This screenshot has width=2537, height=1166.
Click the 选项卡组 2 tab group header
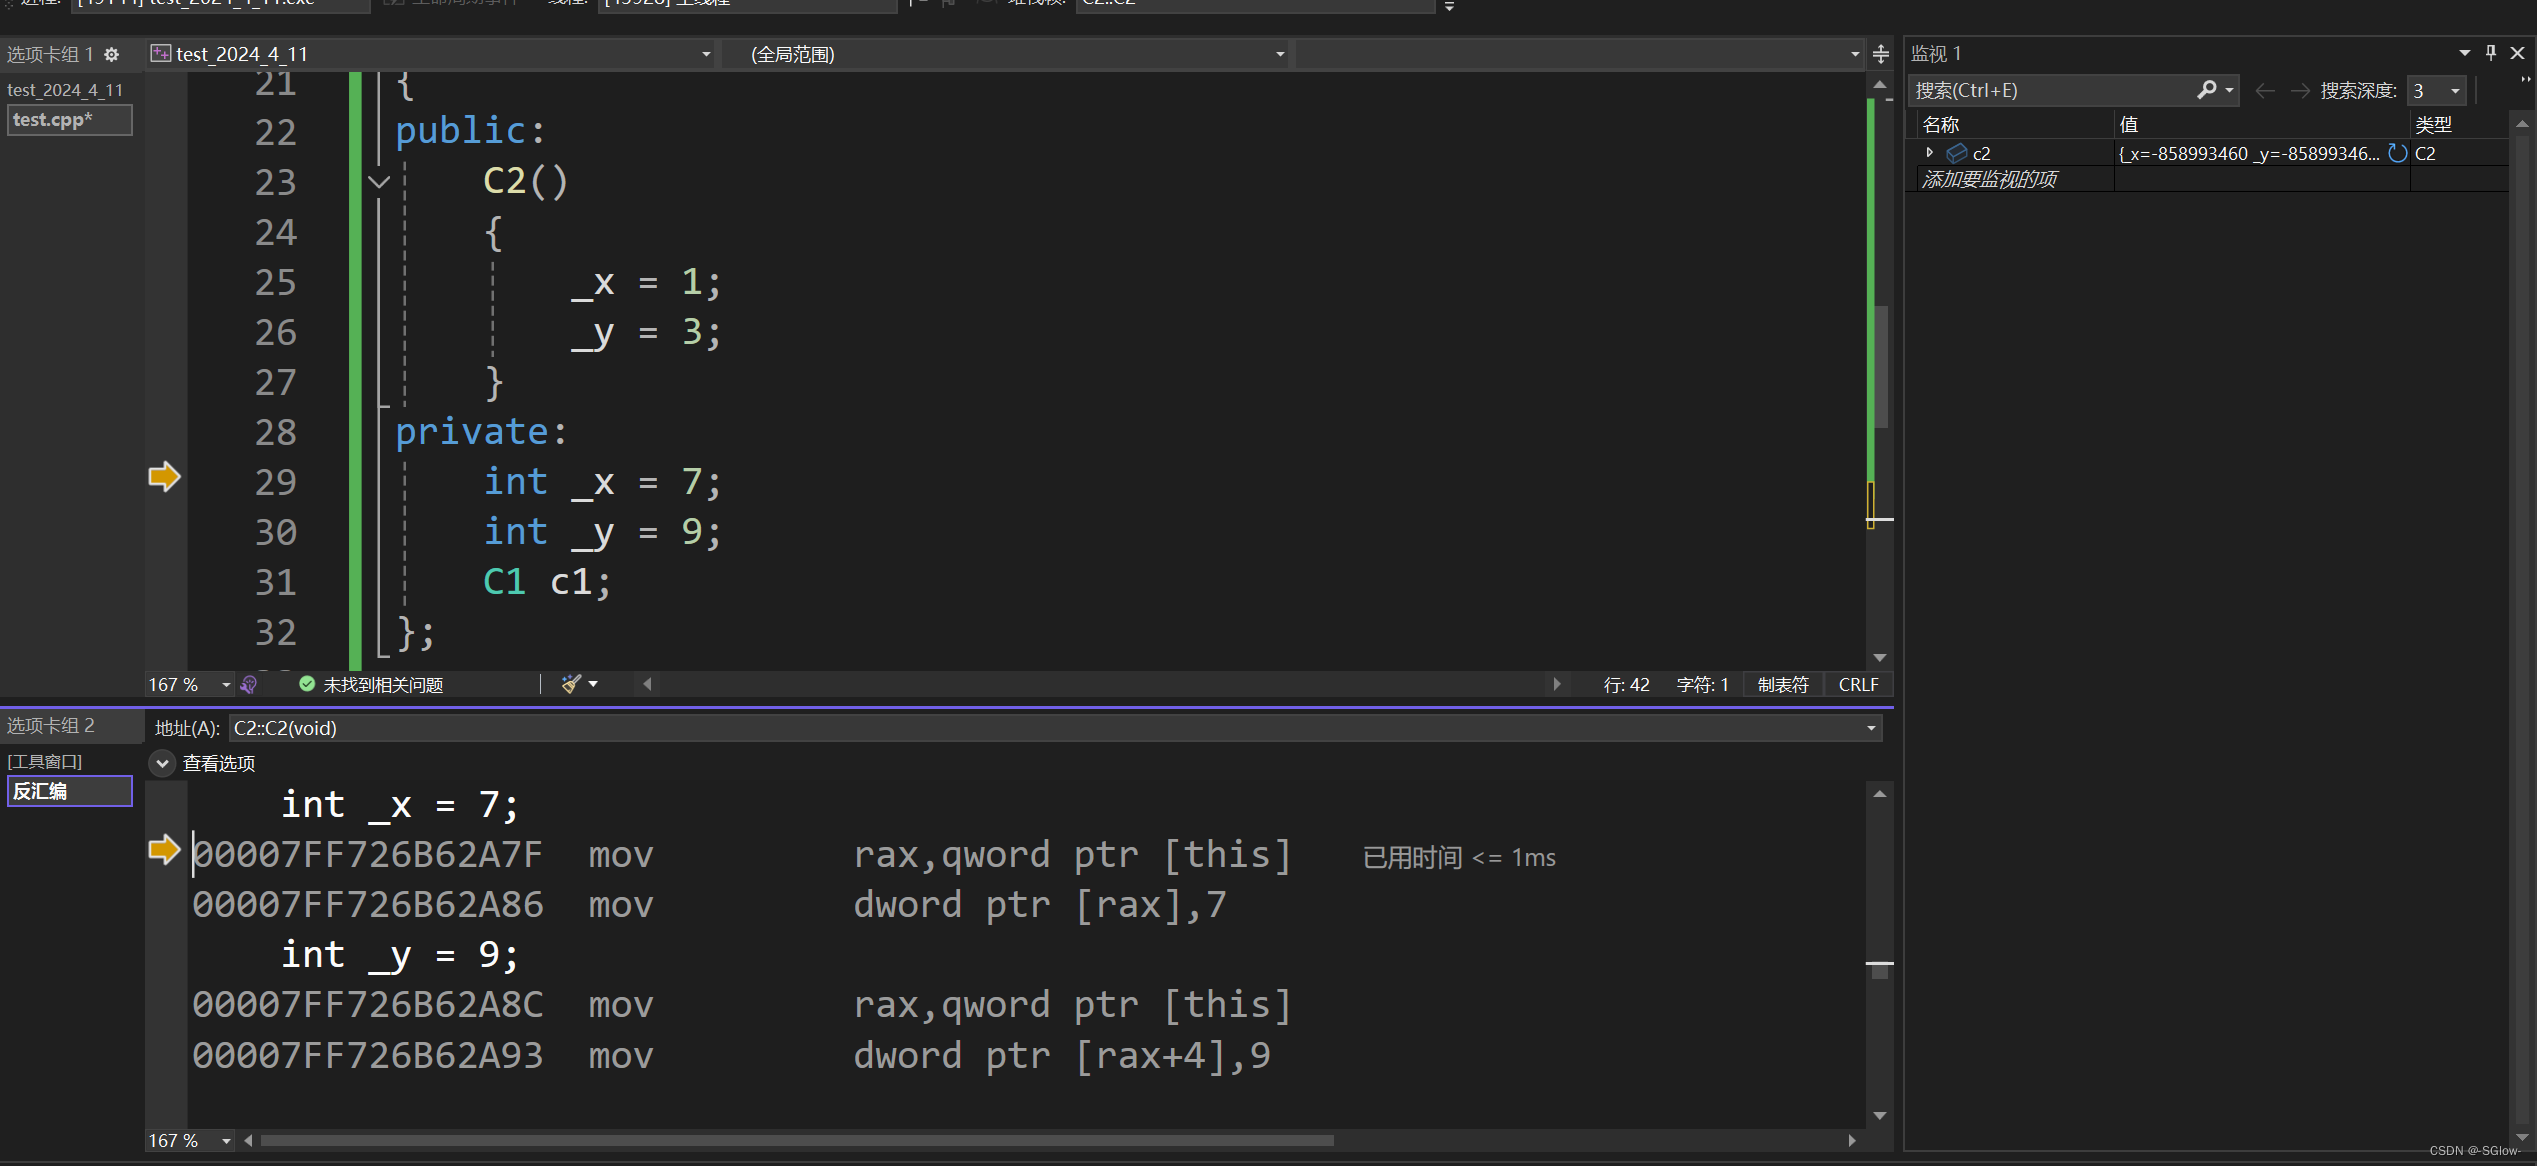click(x=51, y=726)
